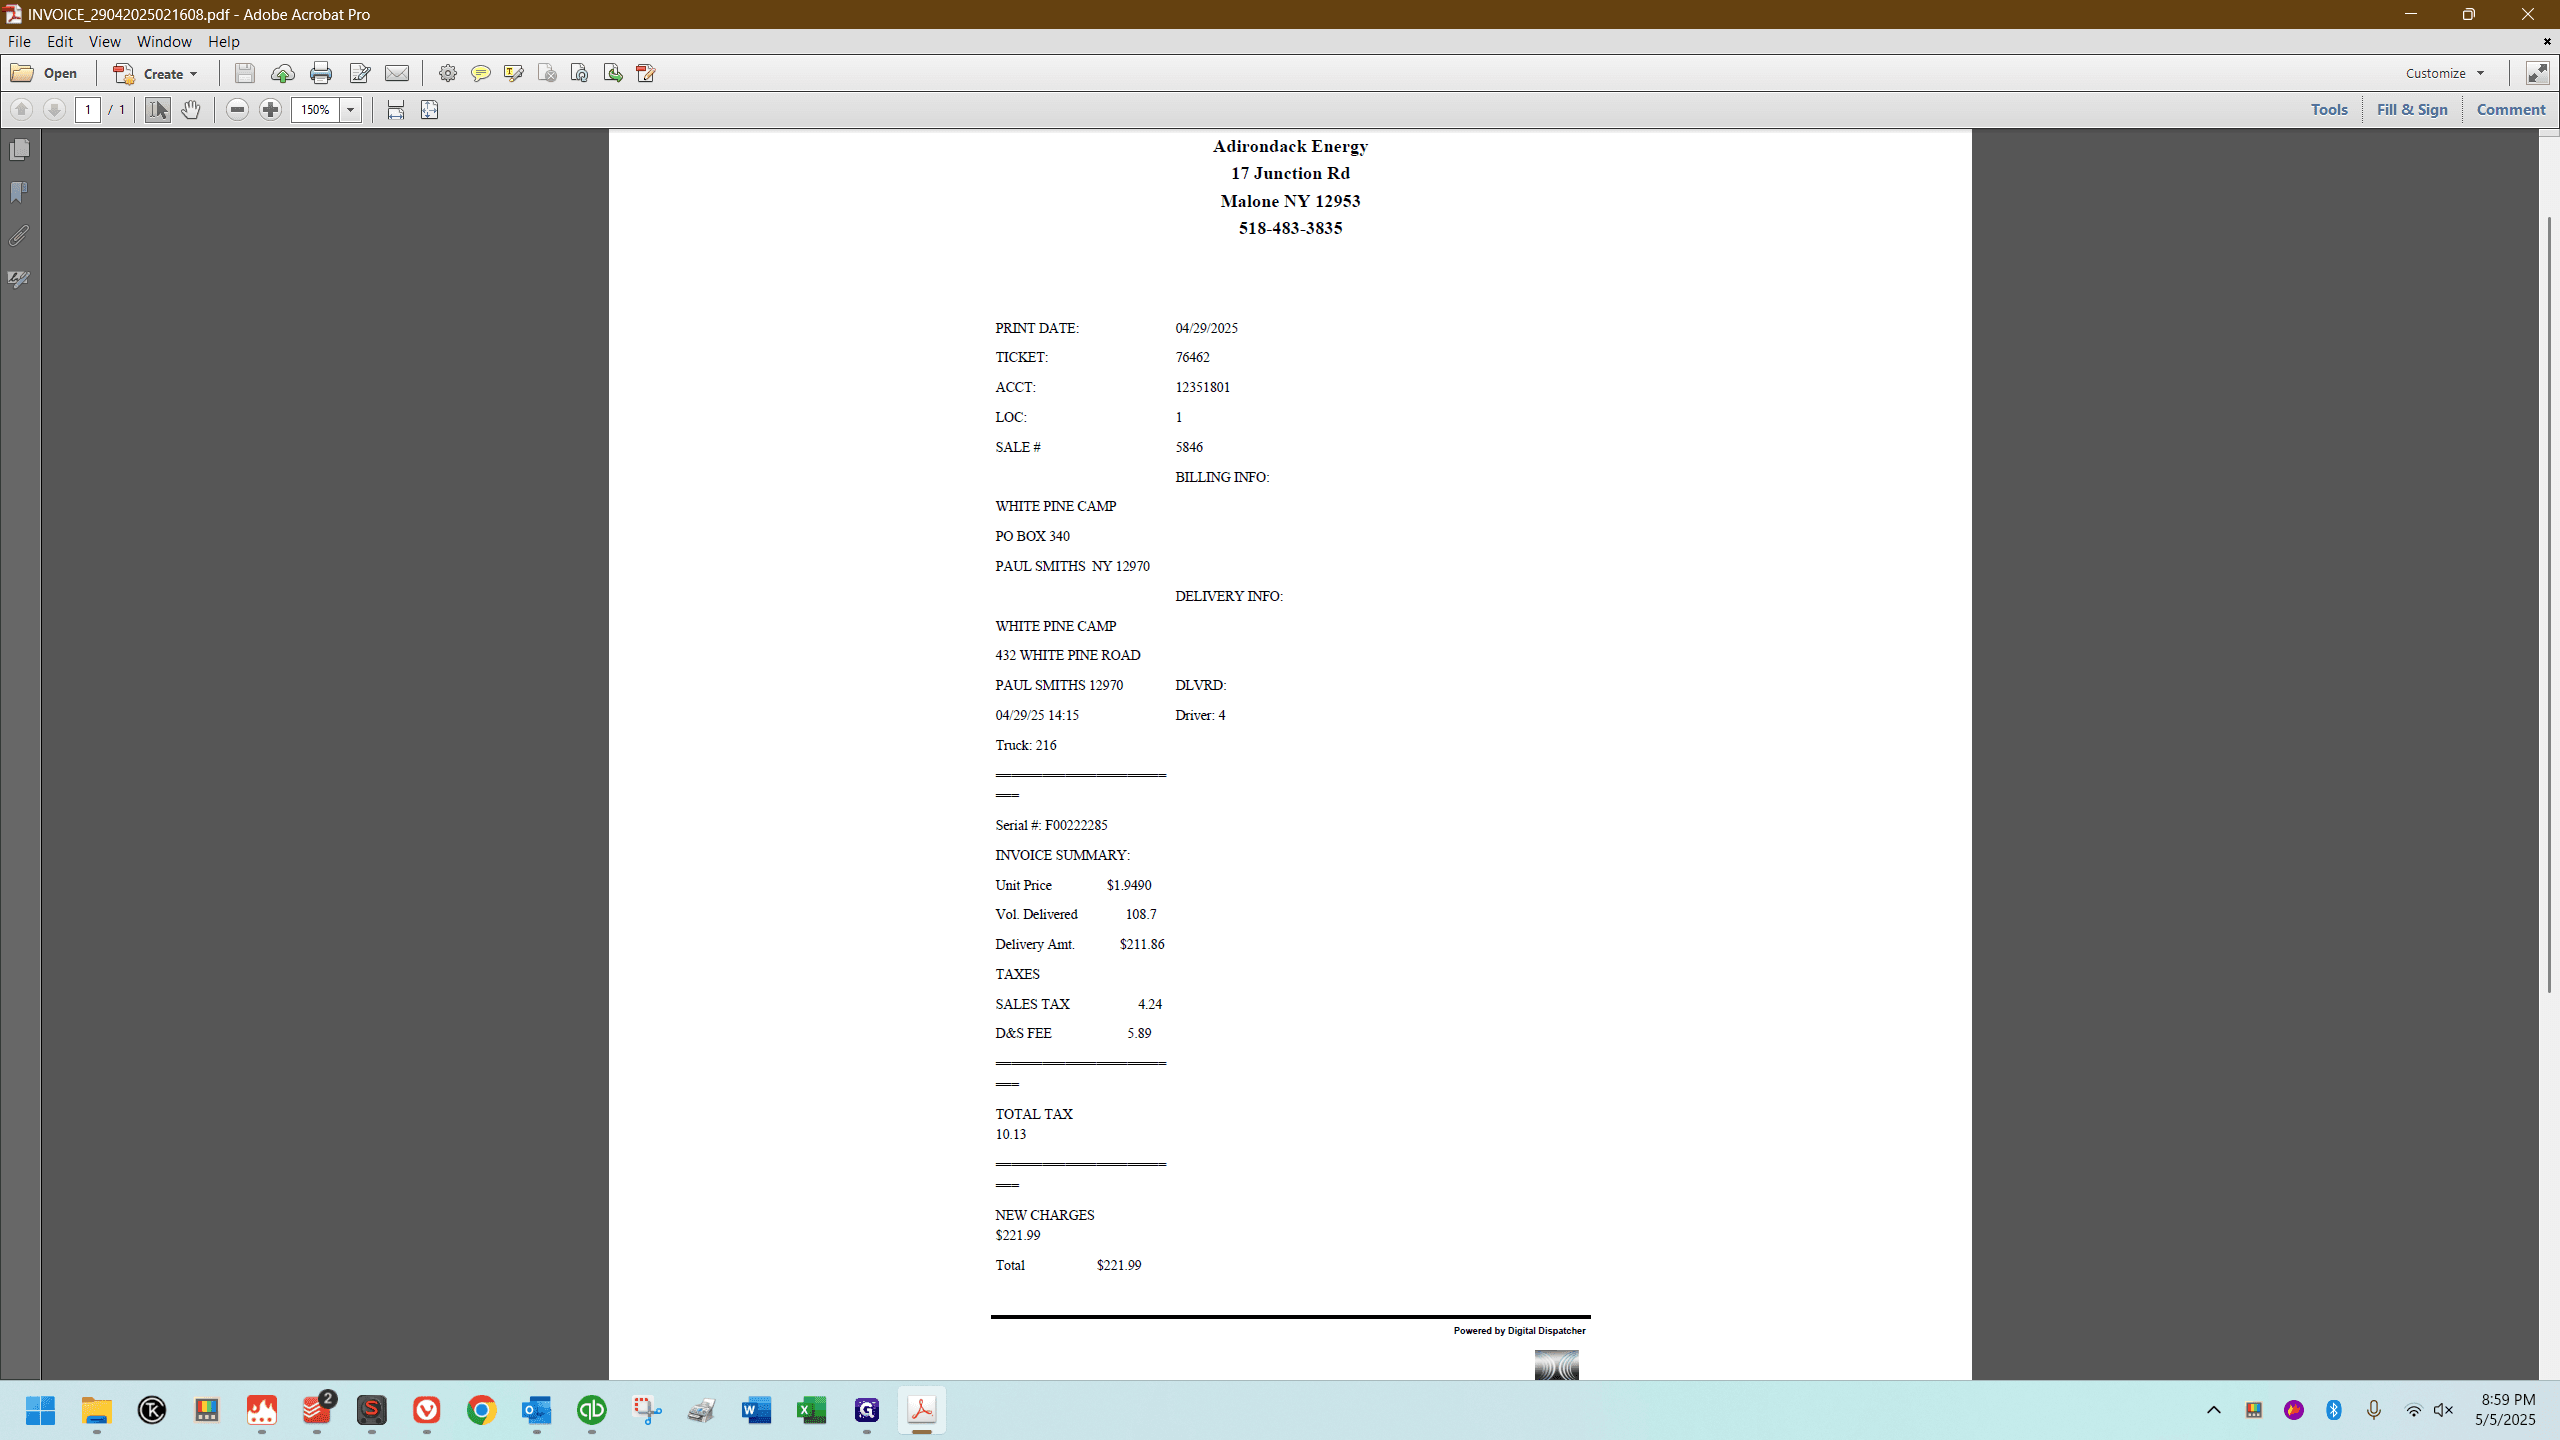This screenshot has height=1440, width=2560.
Task: Print the document with printer icon
Action: pos(321,73)
